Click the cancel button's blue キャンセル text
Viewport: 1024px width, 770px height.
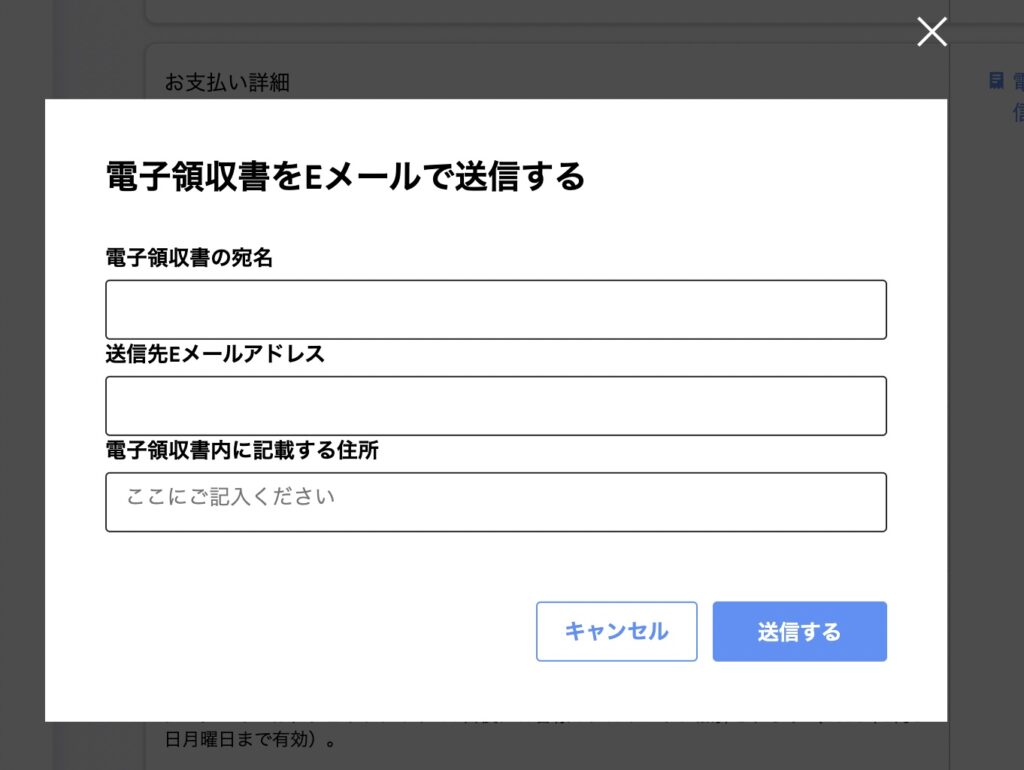click(616, 631)
